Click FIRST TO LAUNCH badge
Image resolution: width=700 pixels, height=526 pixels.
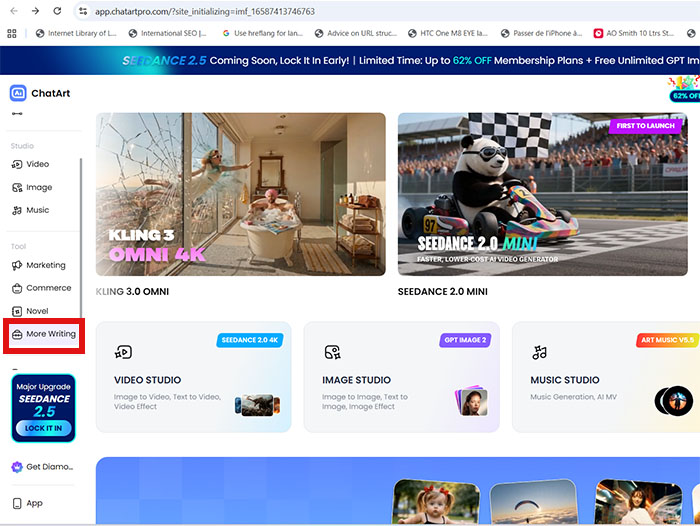pyautogui.click(x=646, y=126)
